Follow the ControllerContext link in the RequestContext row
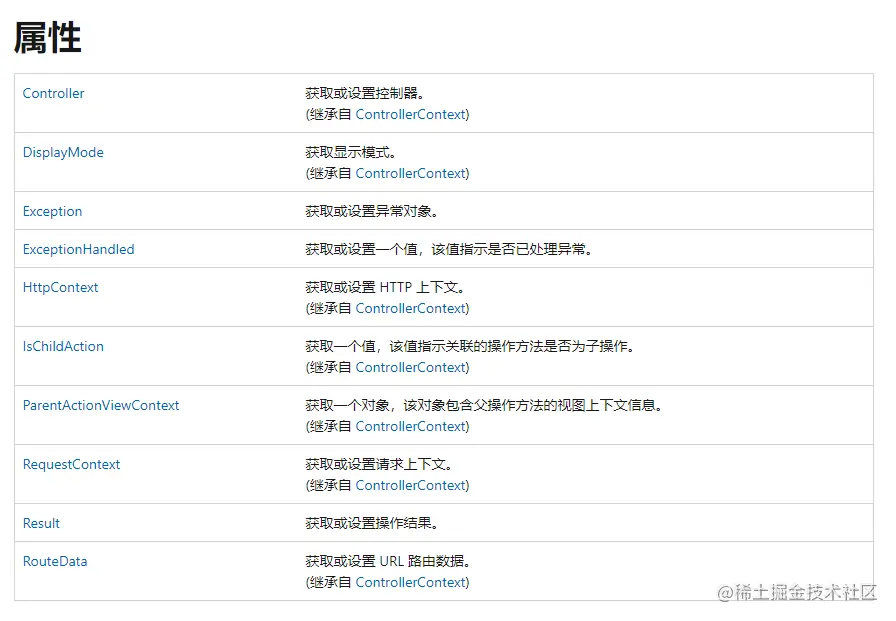 coord(411,485)
